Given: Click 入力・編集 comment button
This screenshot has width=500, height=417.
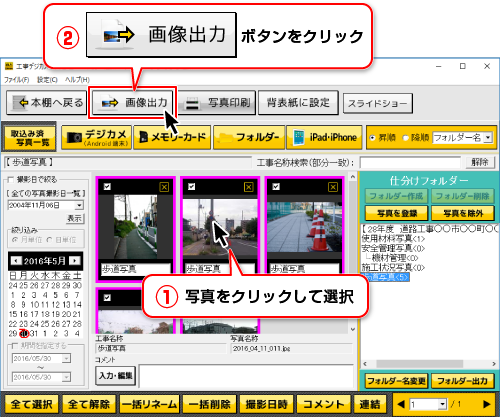Looking at the screenshot, I should [116, 376].
